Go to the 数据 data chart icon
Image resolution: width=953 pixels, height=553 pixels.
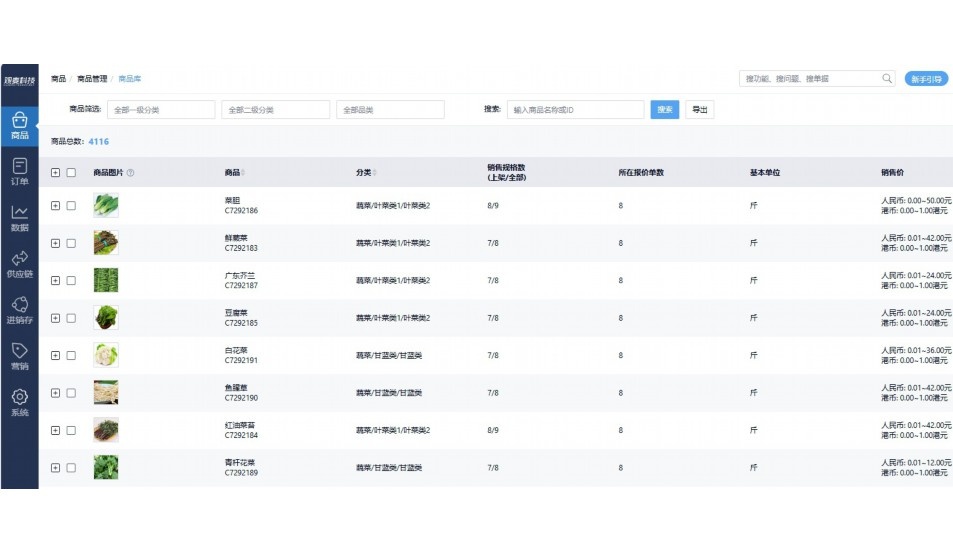(19, 217)
